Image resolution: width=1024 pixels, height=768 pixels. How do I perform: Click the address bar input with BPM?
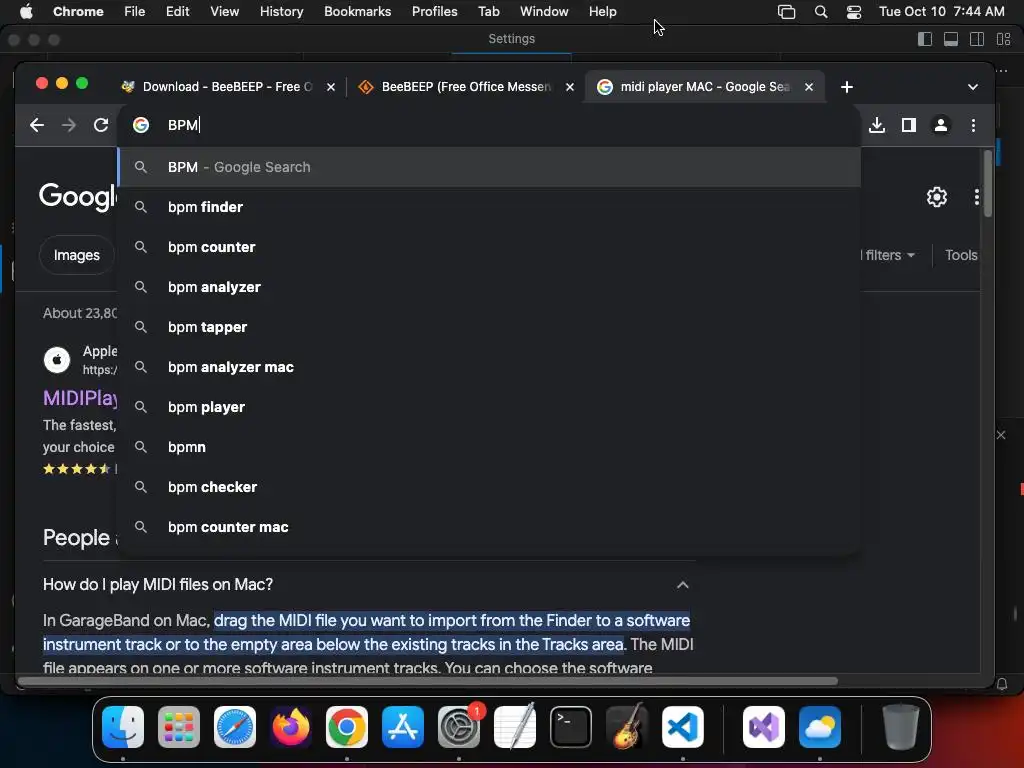[489, 125]
